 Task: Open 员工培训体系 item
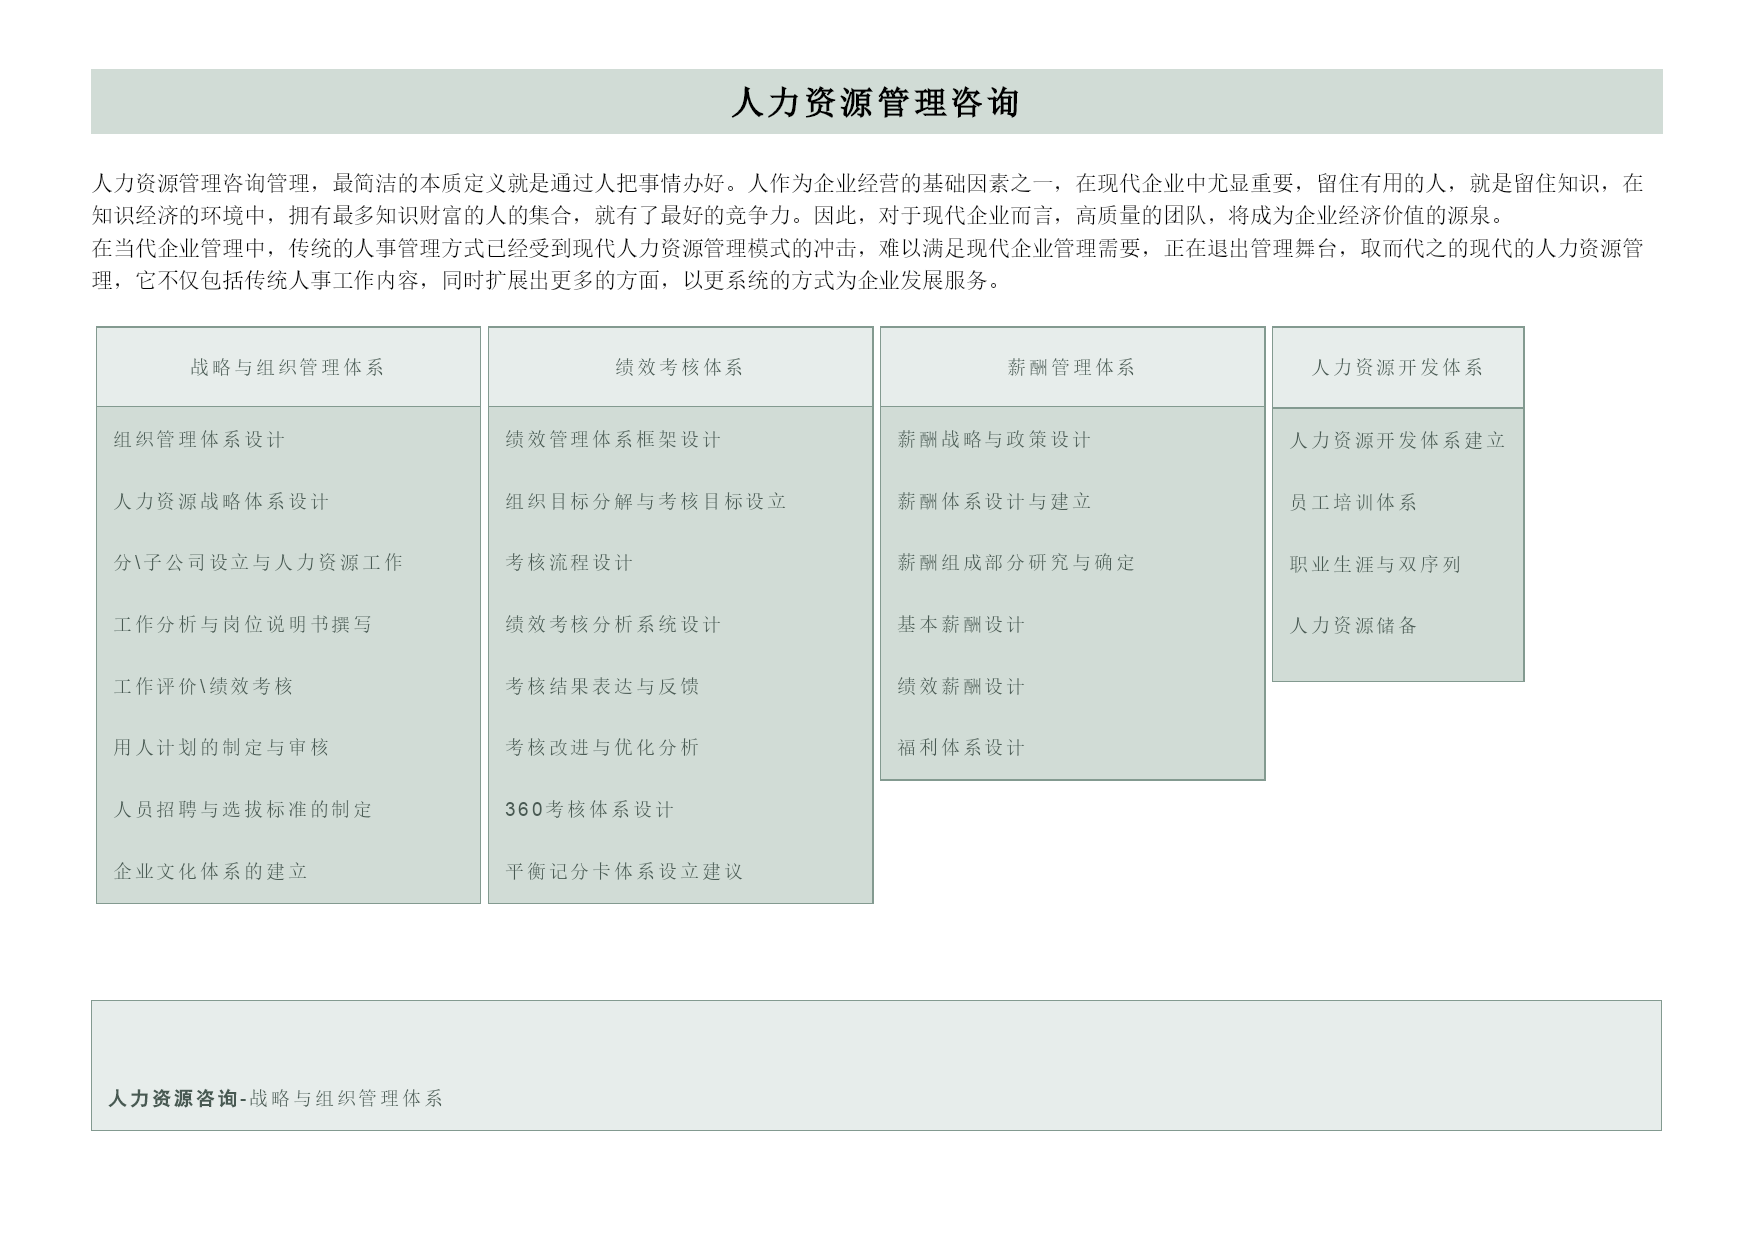coord(1353,503)
